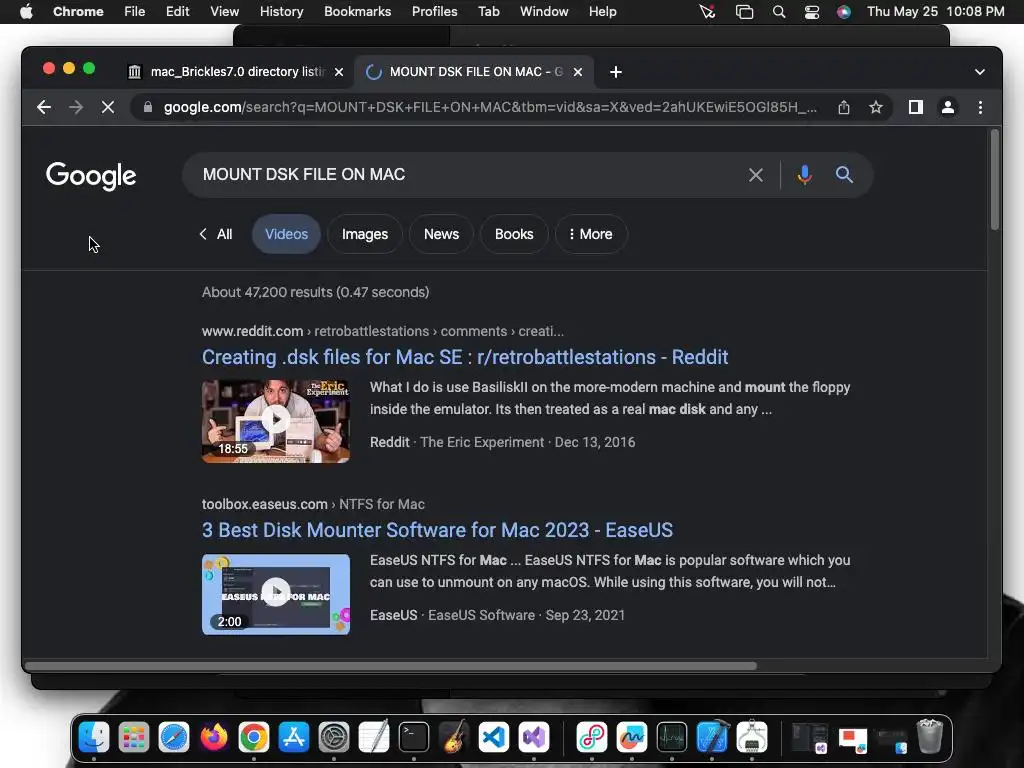The width and height of the screenshot is (1024, 768).
Task: Stop page loading with the X button
Action: [x=108, y=107]
